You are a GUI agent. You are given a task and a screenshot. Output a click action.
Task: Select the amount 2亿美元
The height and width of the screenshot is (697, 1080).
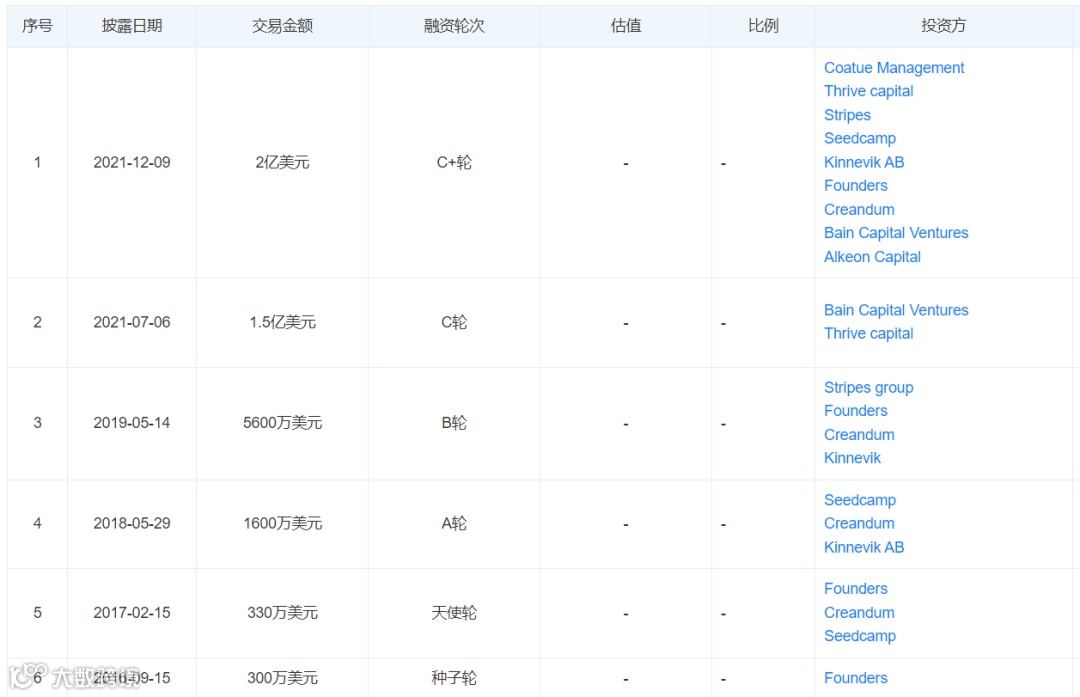click(x=282, y=163)
